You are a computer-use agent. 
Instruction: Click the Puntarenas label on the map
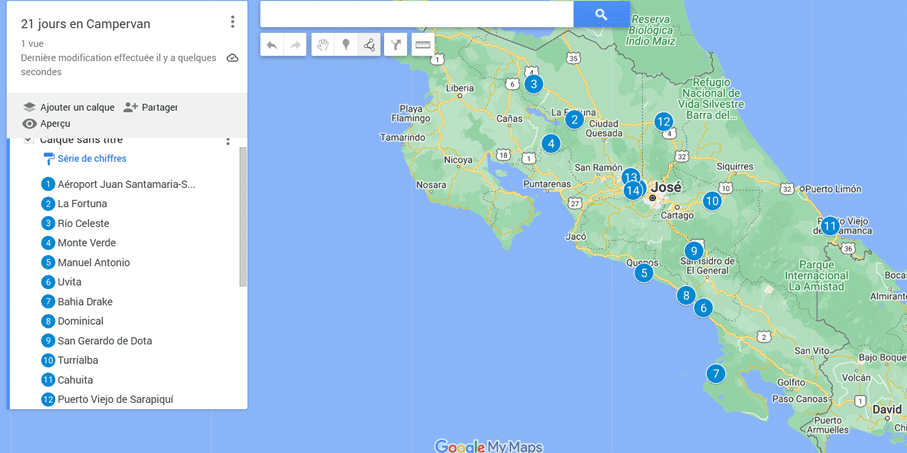(547, 185)
